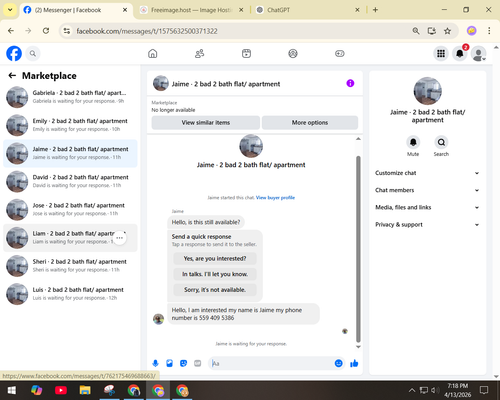The width and height of the screenshot is (500, 400).
Task: Open the notifications bell with badge
Action: coord(460,53)
